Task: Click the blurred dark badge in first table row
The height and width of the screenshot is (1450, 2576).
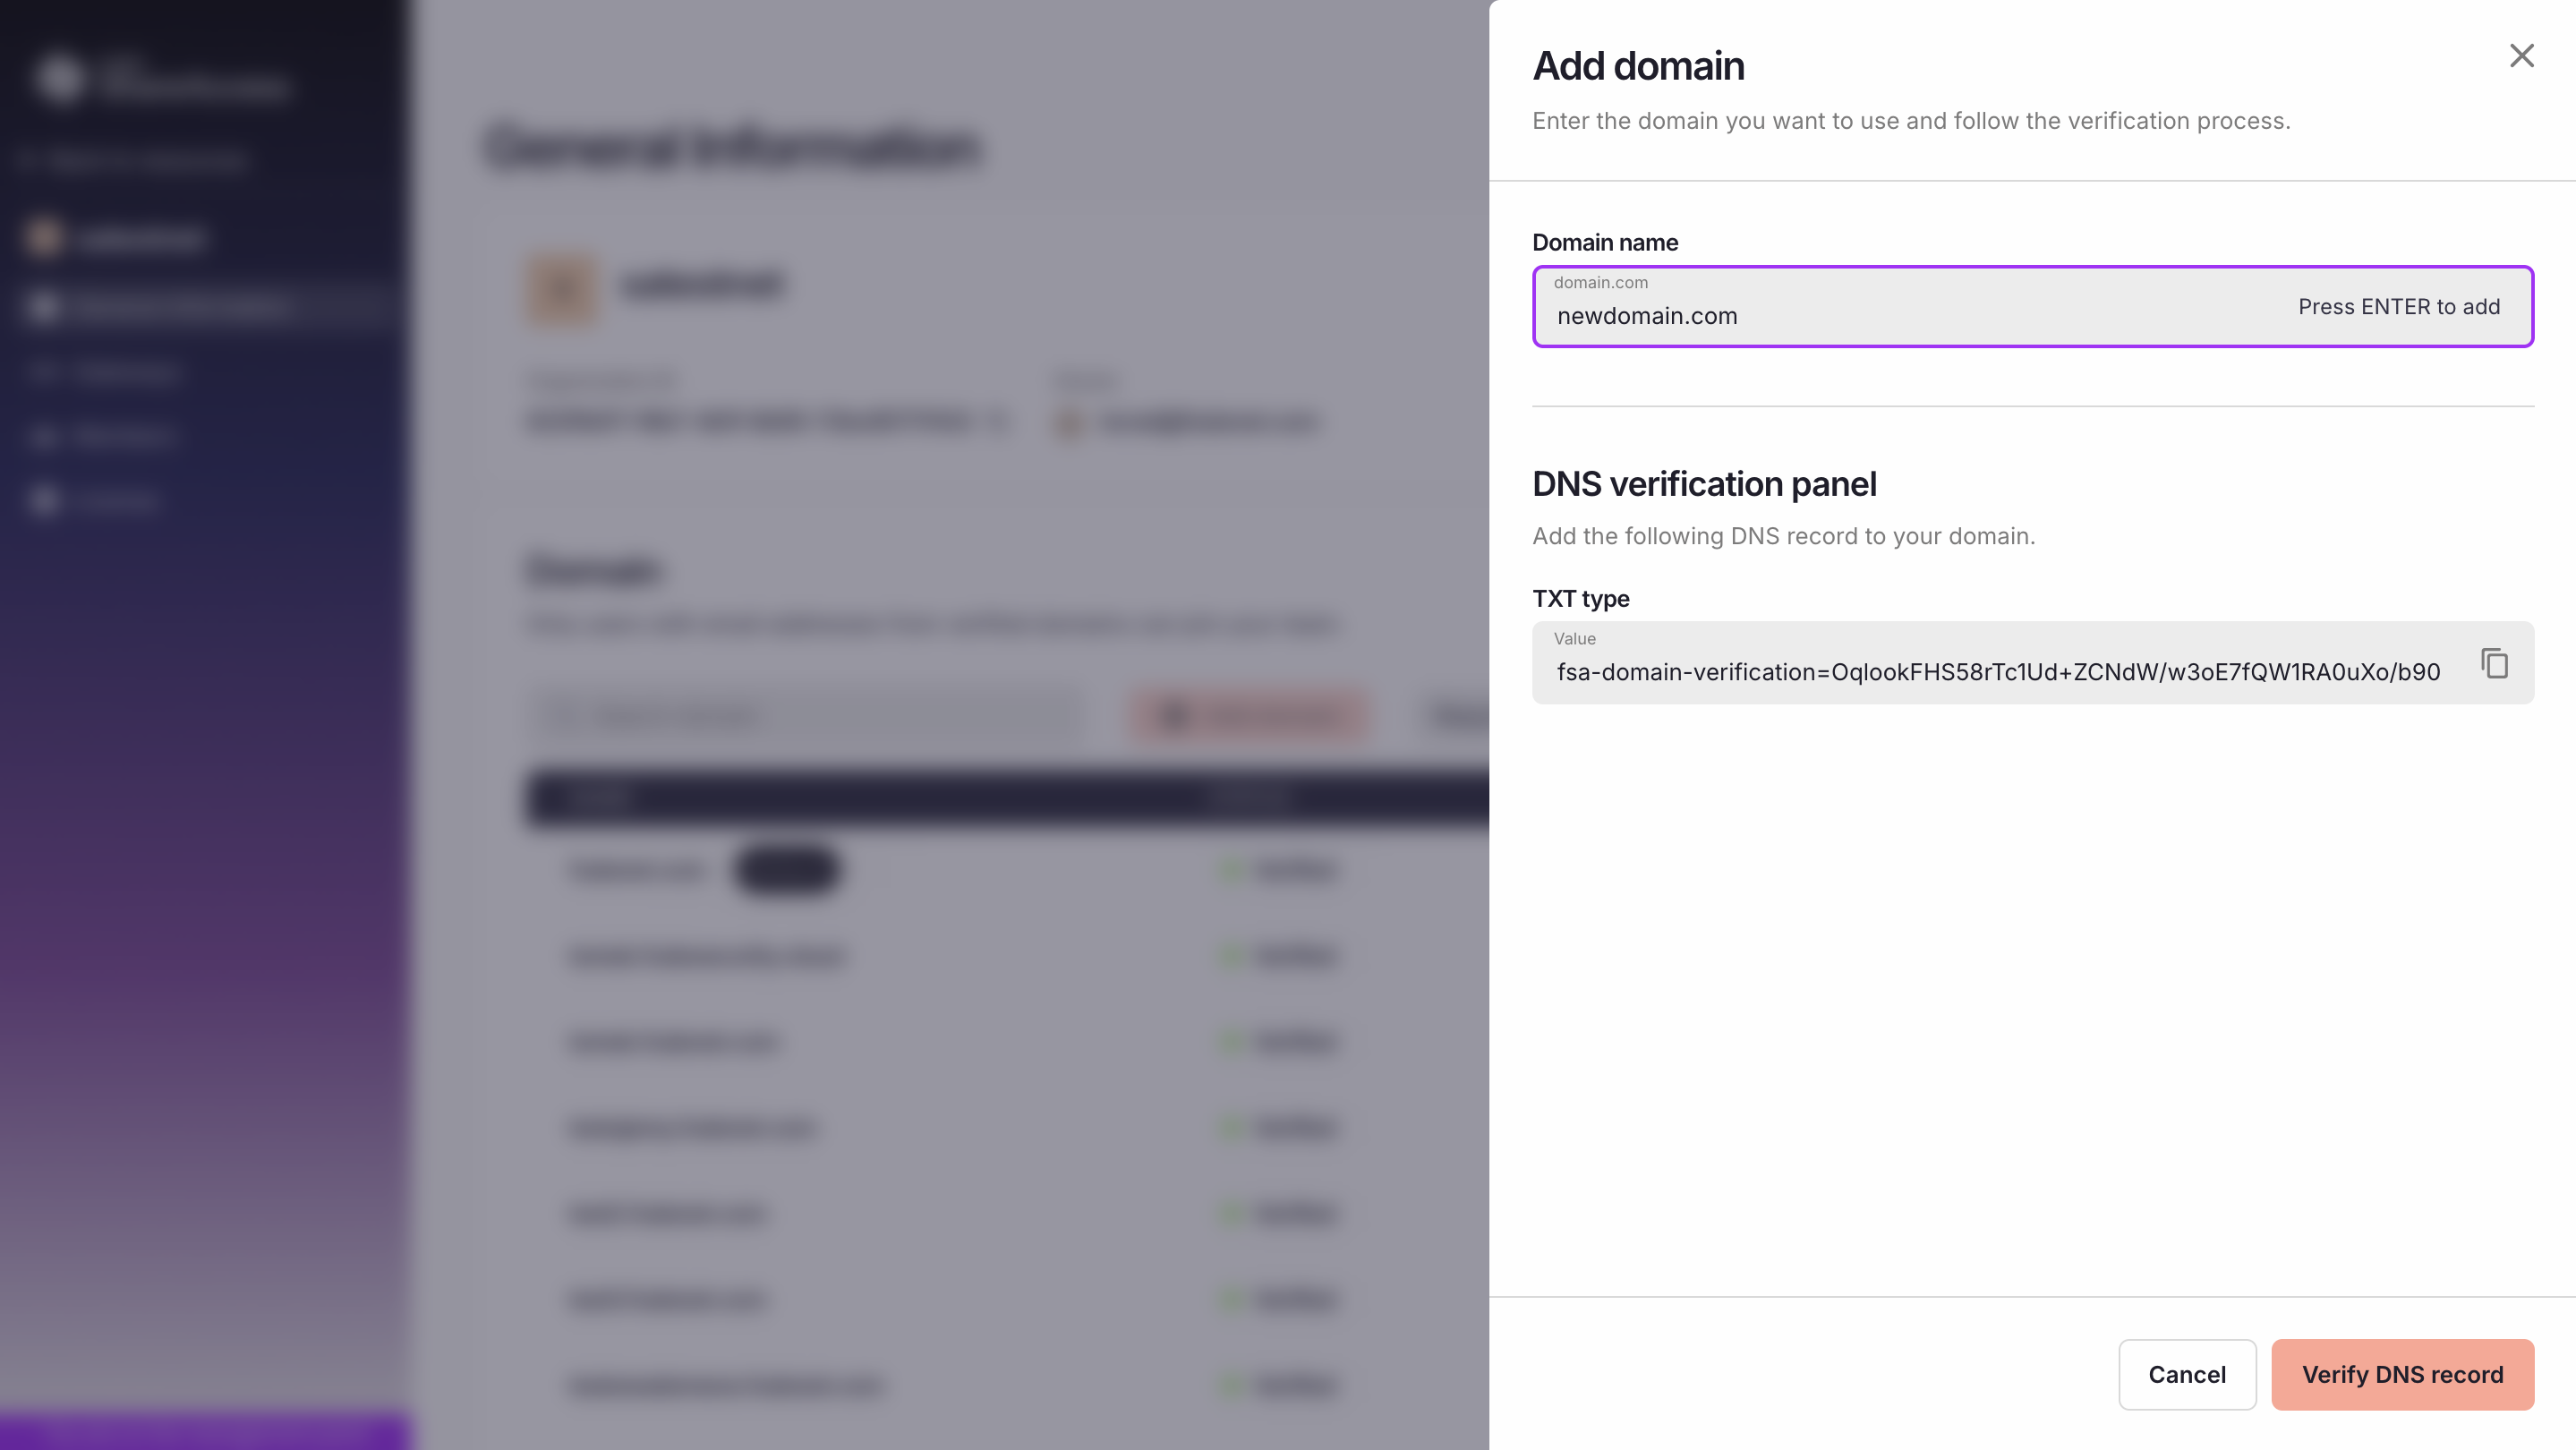Action: point(787,869)
